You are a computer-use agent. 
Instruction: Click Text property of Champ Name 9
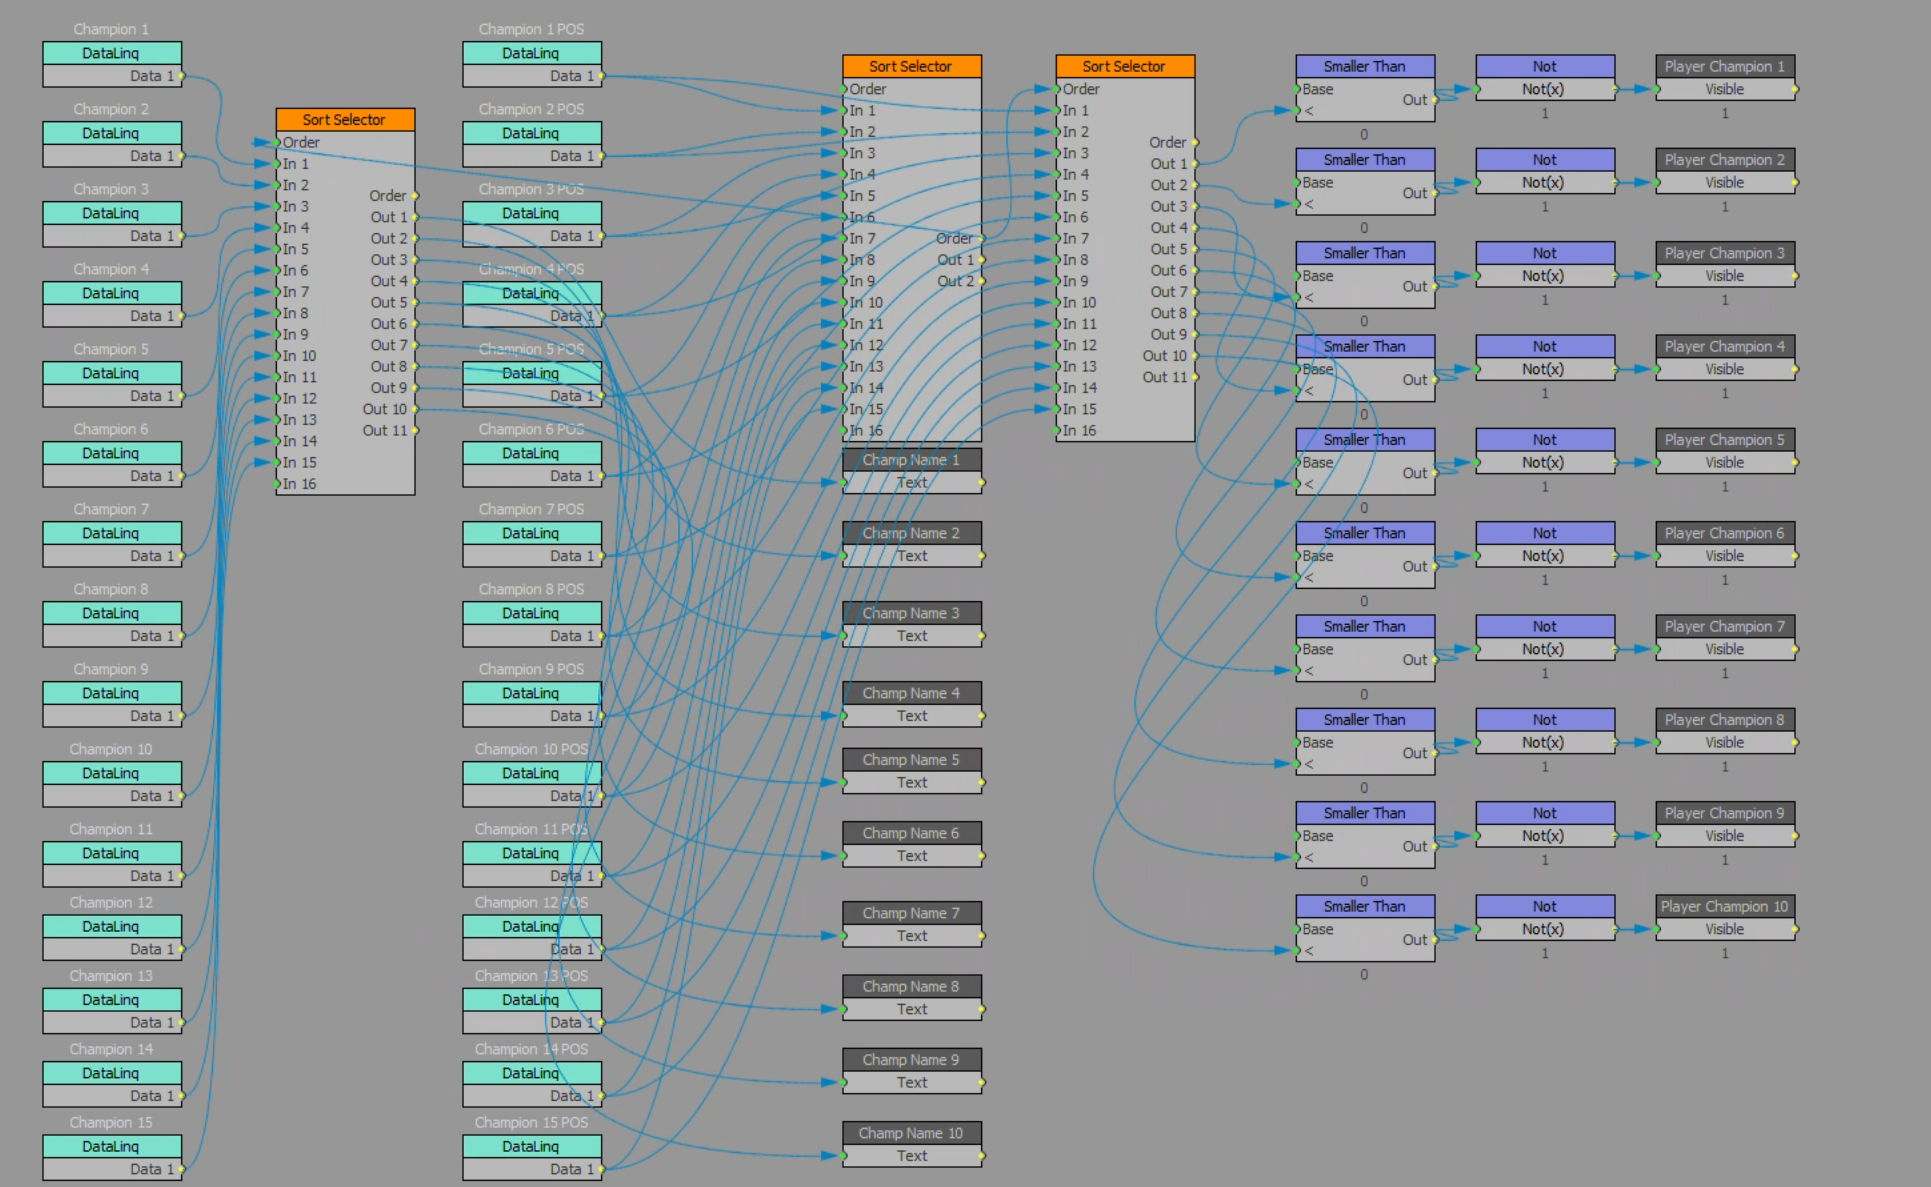[911, 1082]
